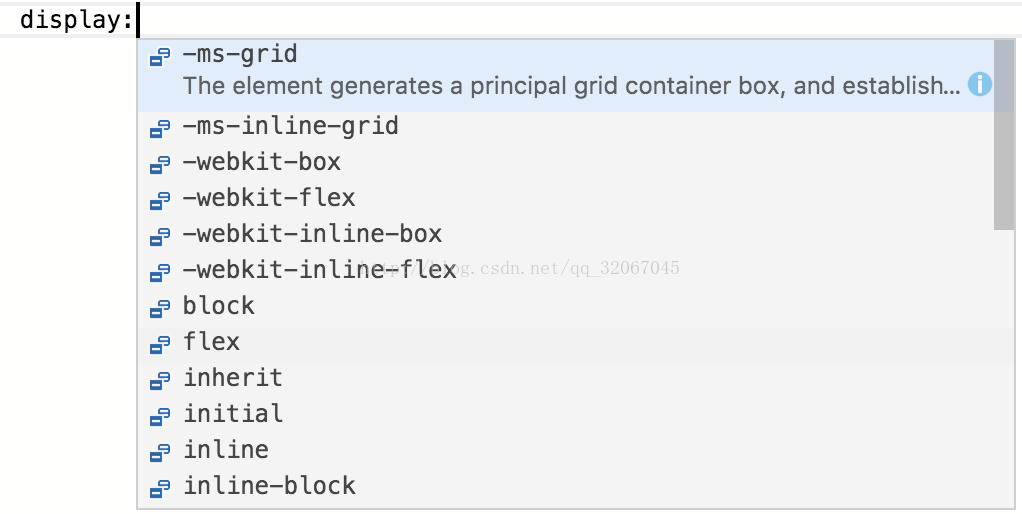Image resolution: width=1022 pixels, height=514 pixels.
Task: Click the completion popup scrollbar thumb
Action: [x=1004, y=135]
